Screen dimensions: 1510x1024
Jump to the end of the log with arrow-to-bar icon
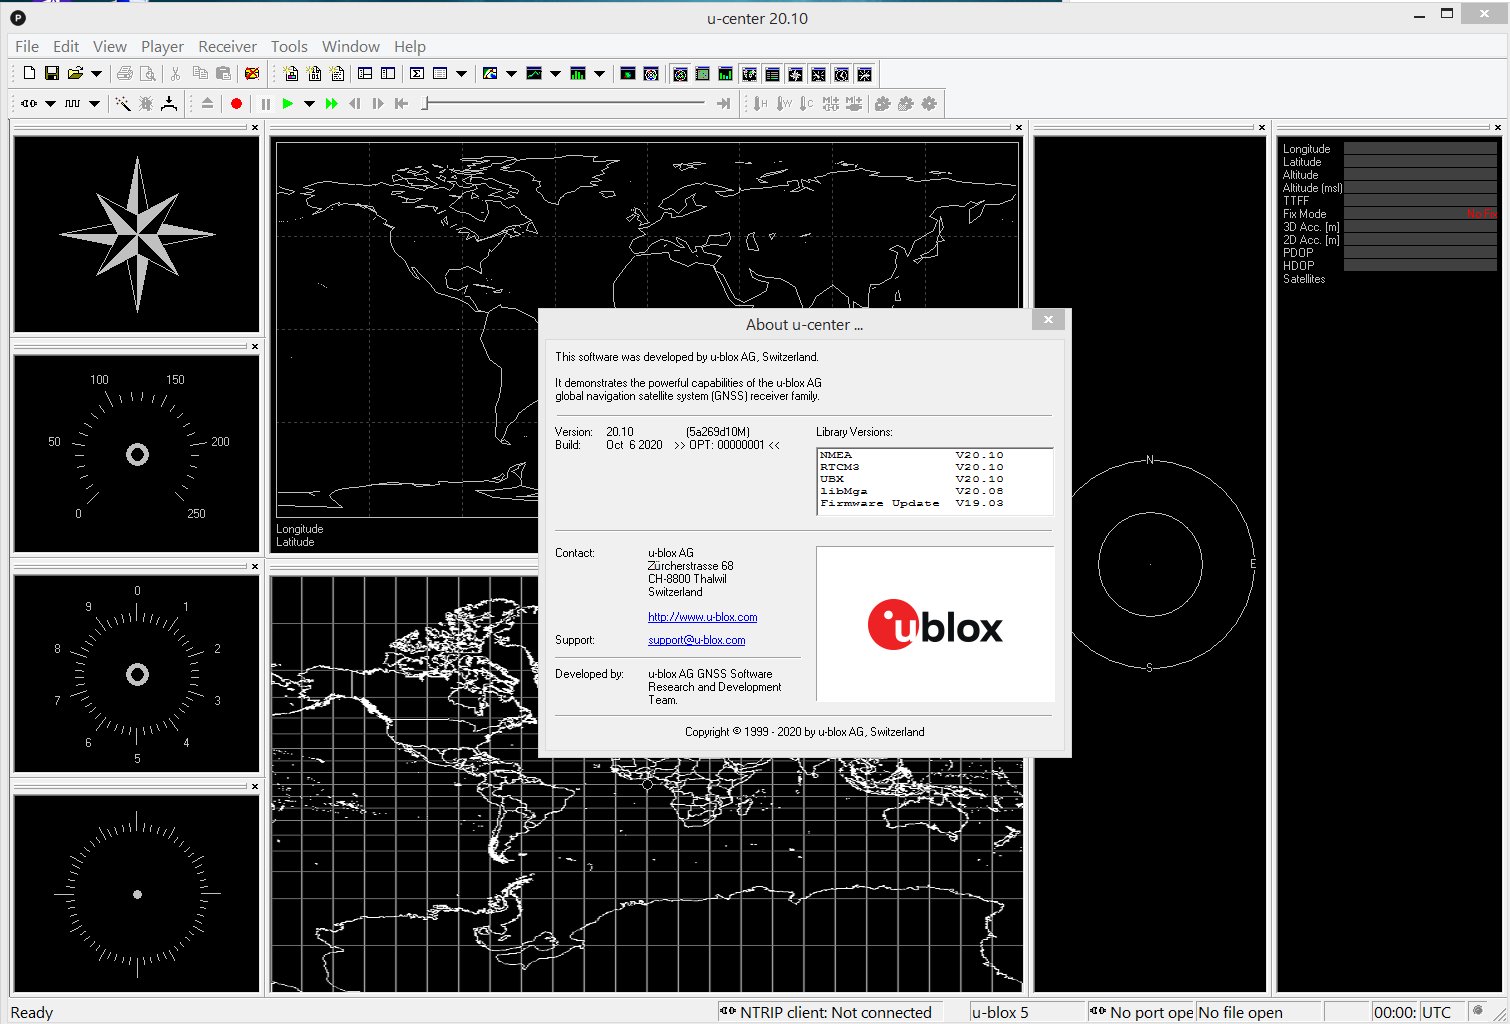click(723, 103)
